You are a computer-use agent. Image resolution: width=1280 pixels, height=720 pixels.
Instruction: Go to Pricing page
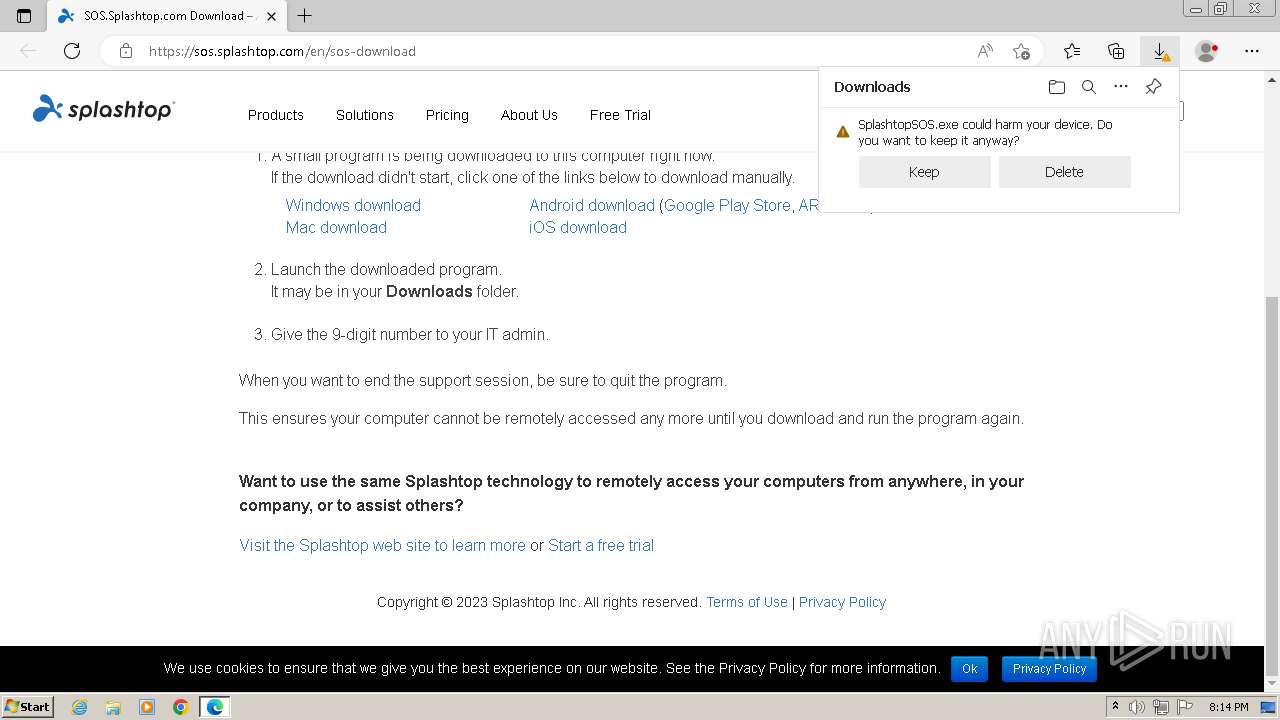coord(447,115)
